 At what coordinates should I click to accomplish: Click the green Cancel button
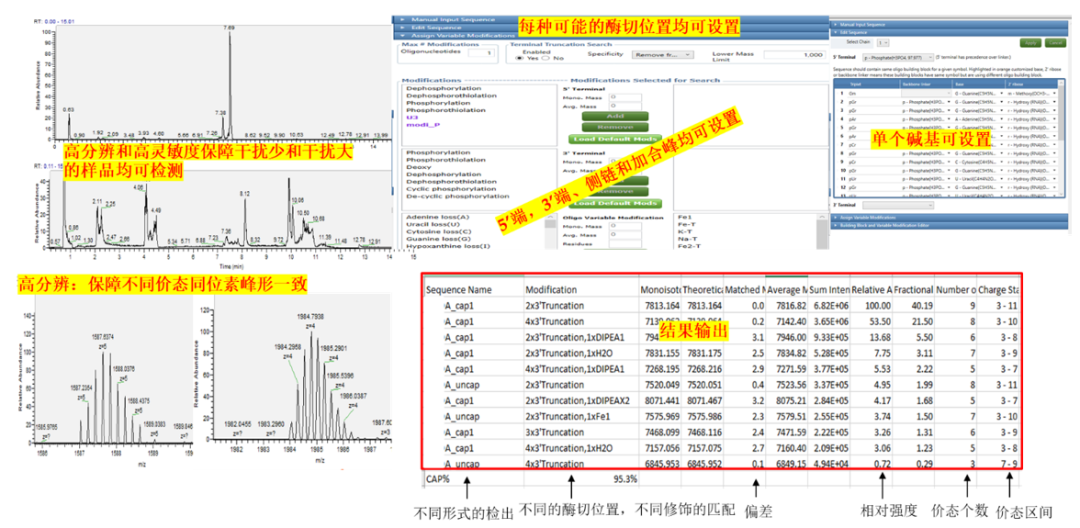pos(1054,43)
